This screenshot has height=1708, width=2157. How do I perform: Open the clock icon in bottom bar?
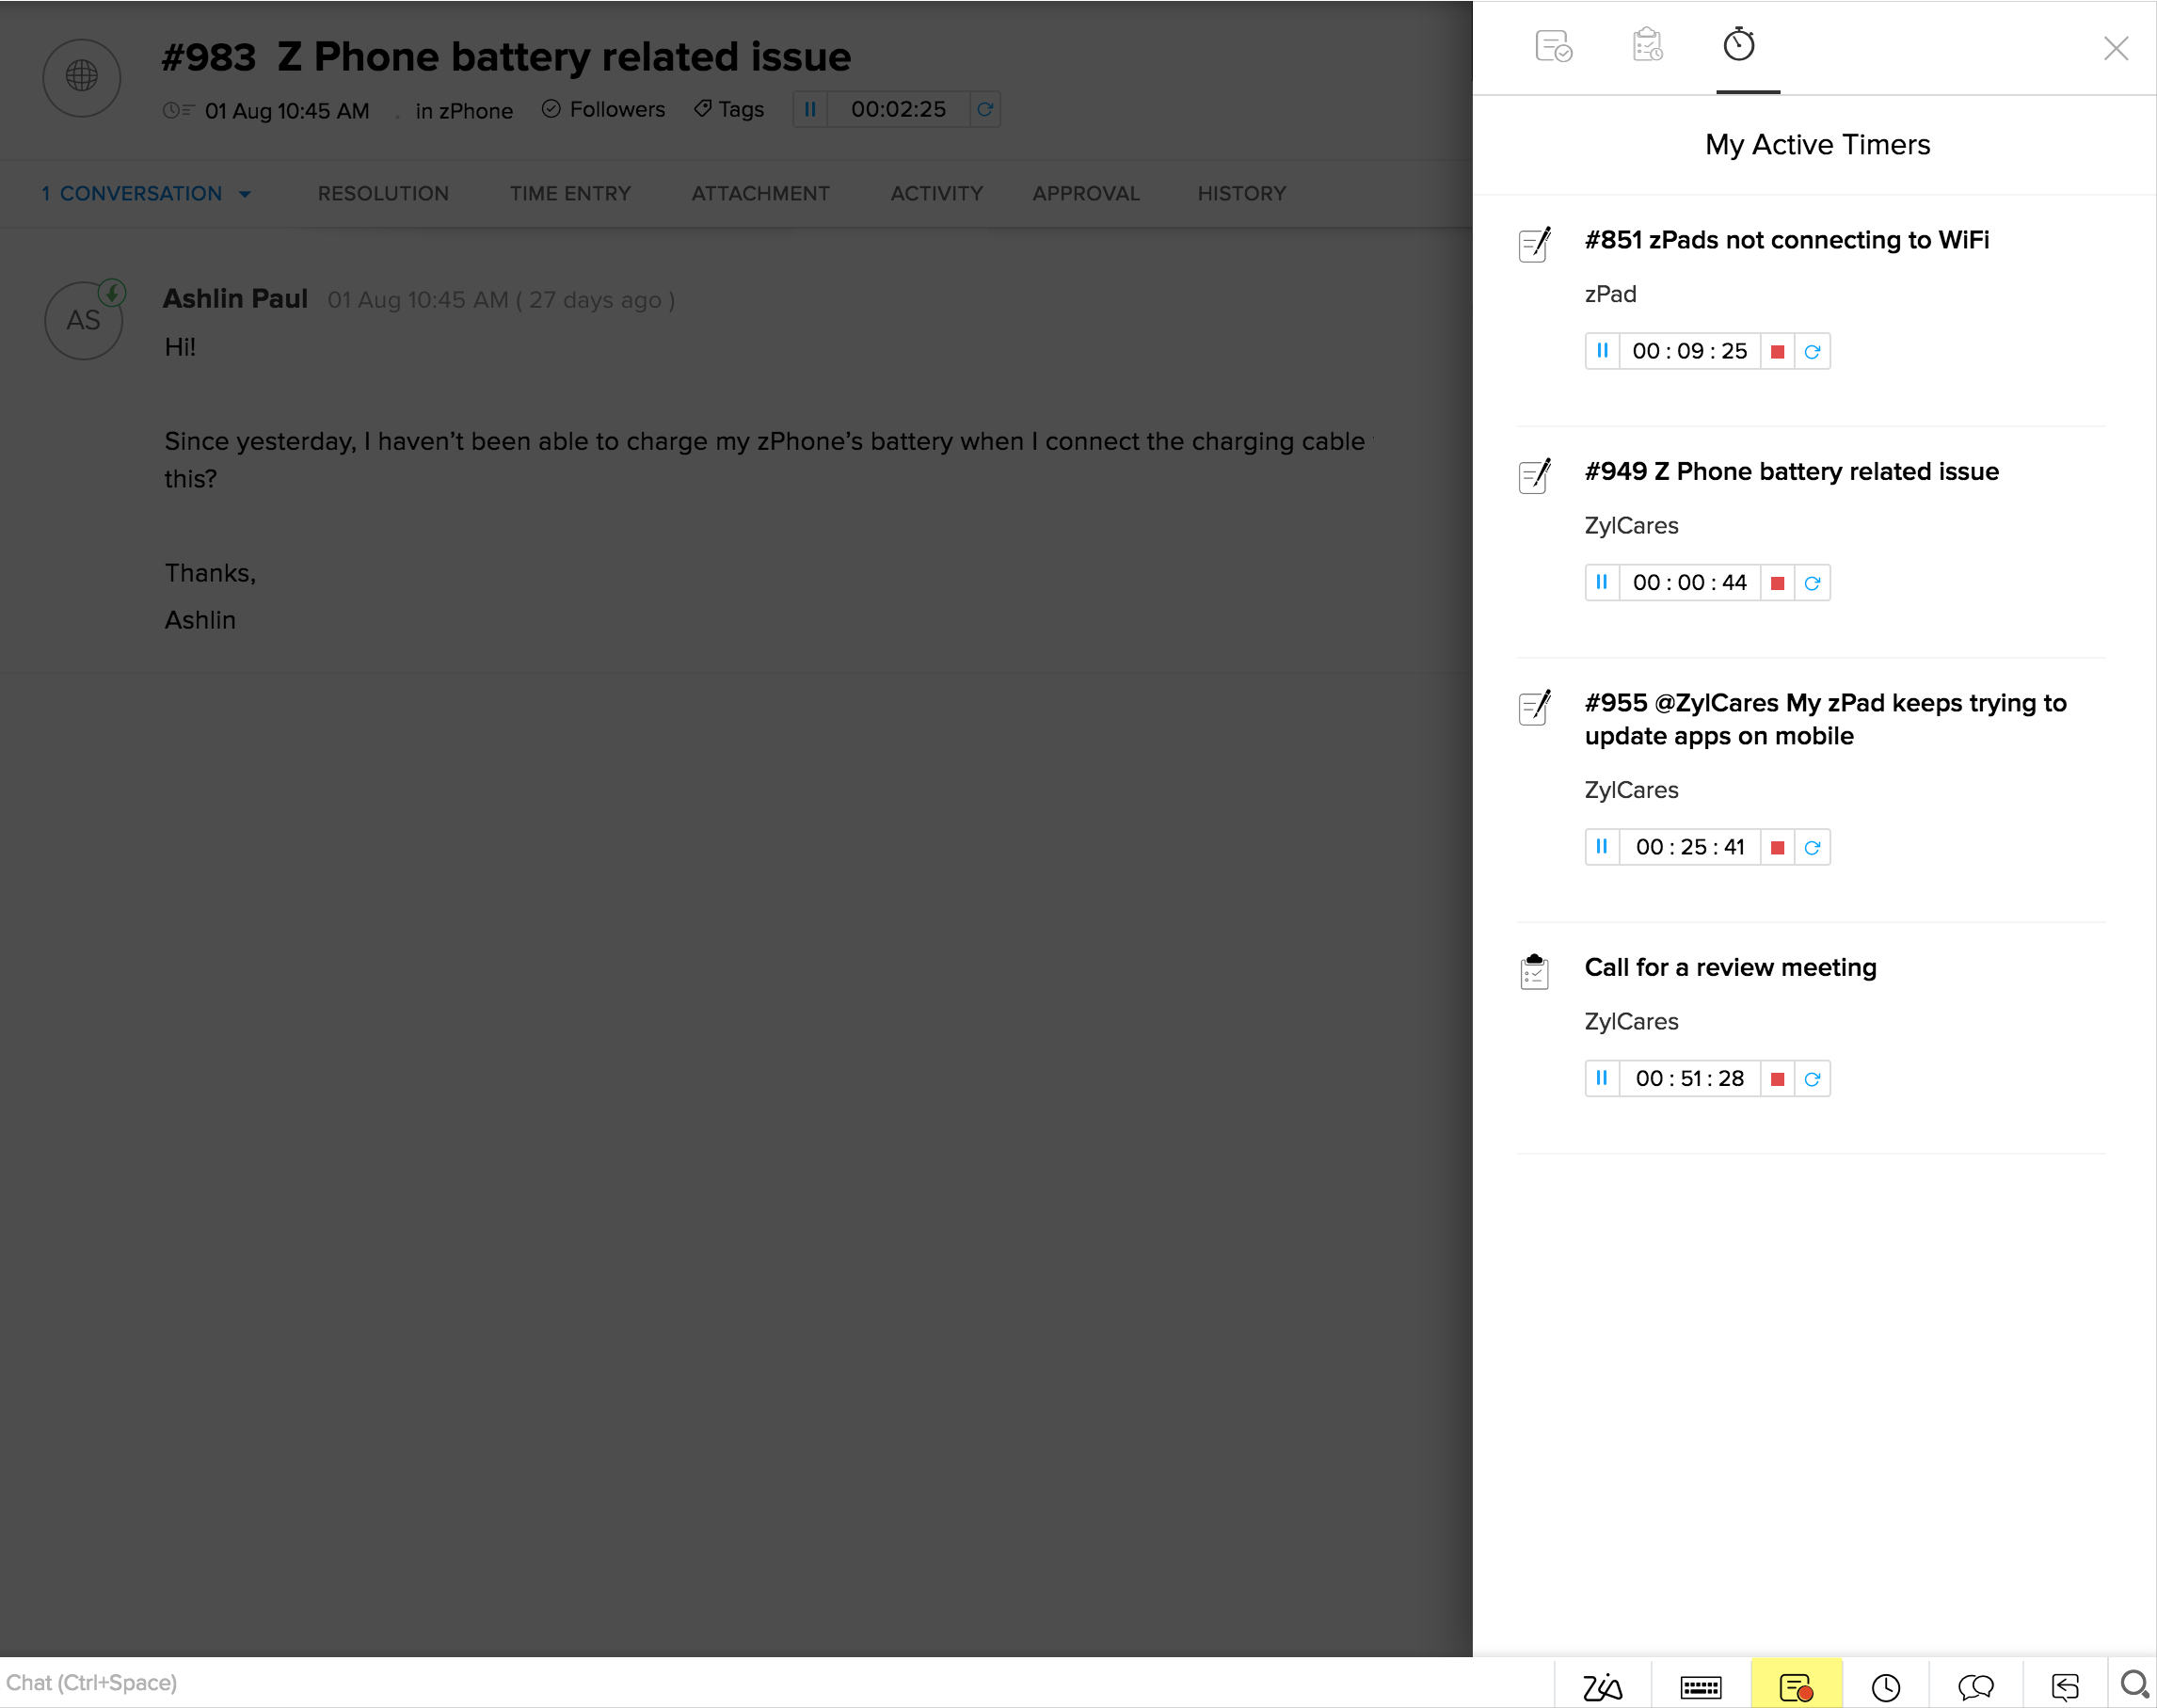click(1885, 1686)
